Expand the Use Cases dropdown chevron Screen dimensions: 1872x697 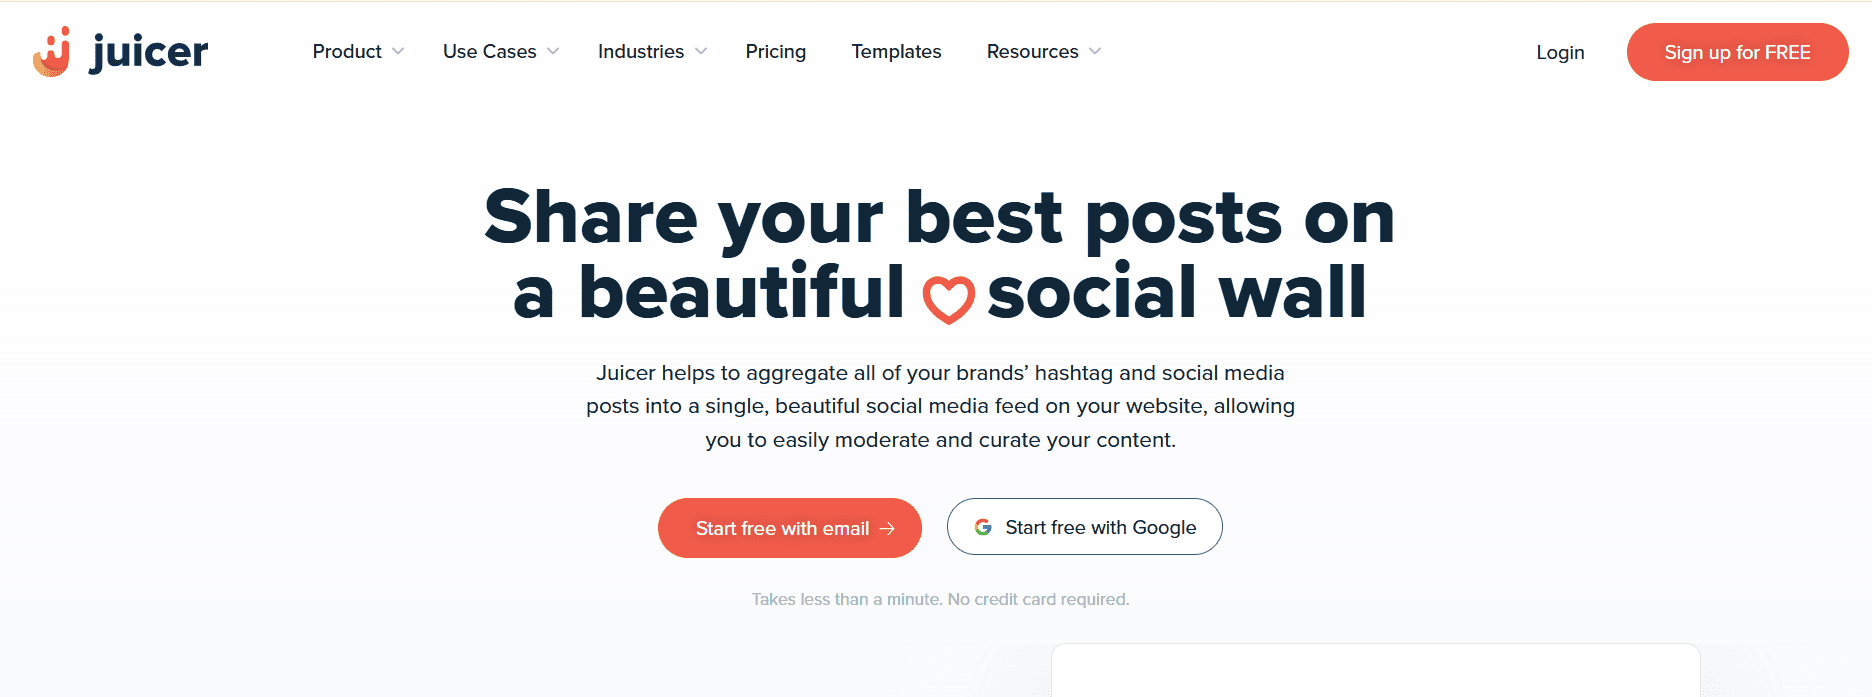(x=553, y=51)
